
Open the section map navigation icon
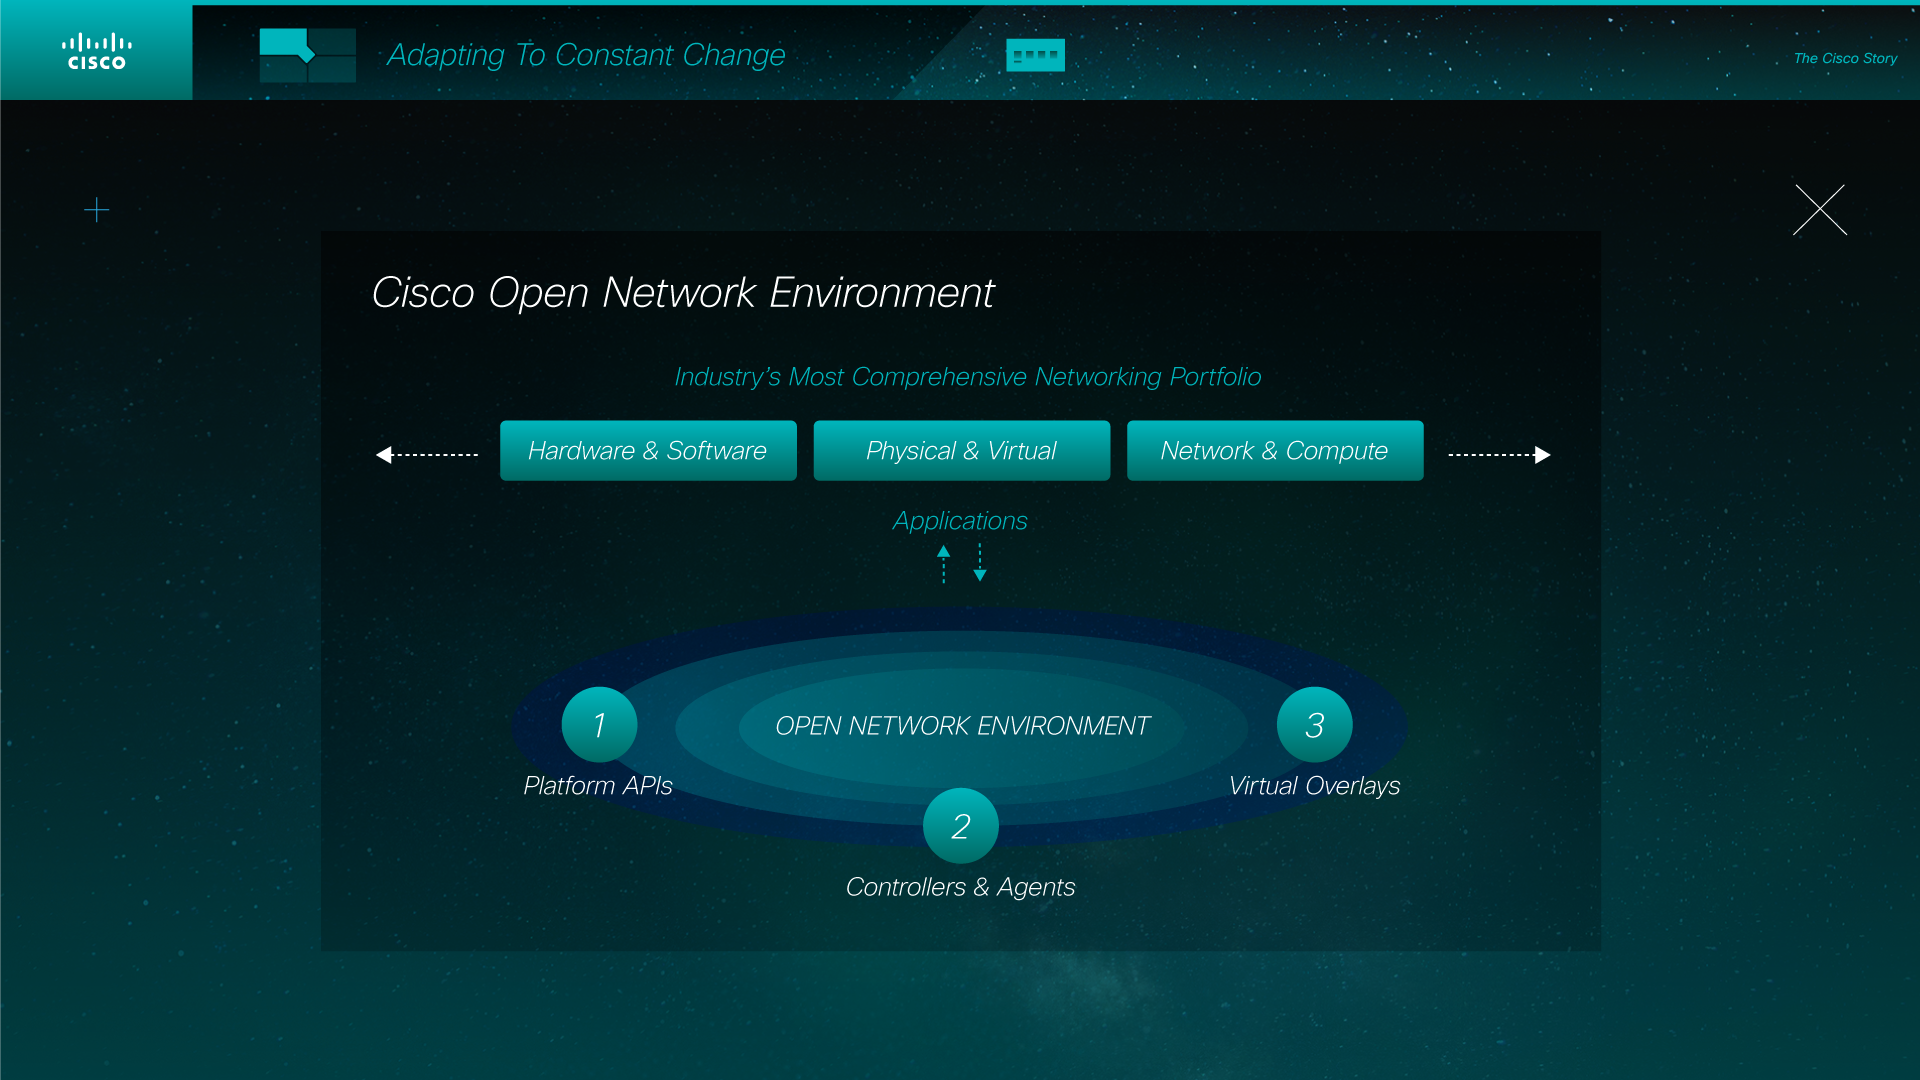pos(307,55)
